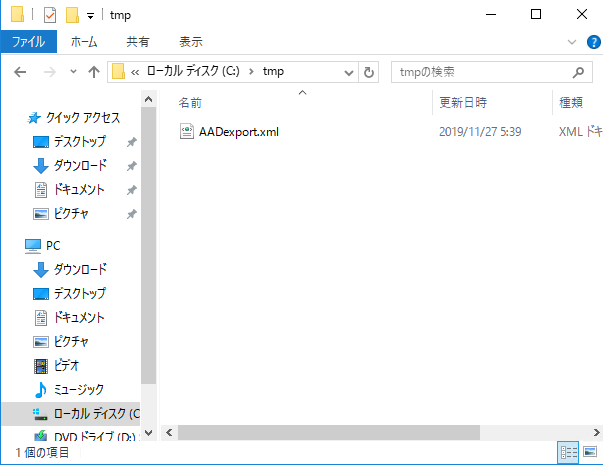Open ダウンロード under クイック アクセス
603x465 pixels.
click(80, 165)
